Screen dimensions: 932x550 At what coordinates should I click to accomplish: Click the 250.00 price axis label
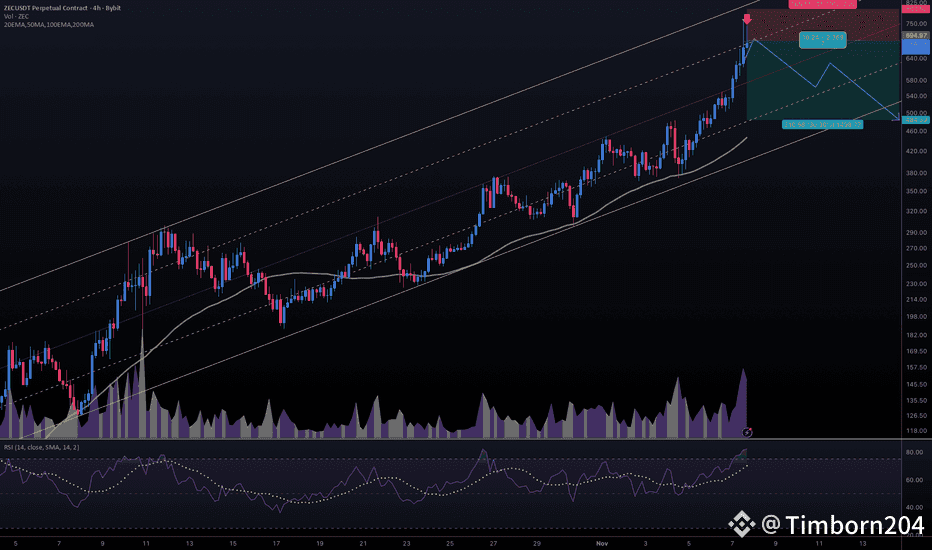[916, 265]
